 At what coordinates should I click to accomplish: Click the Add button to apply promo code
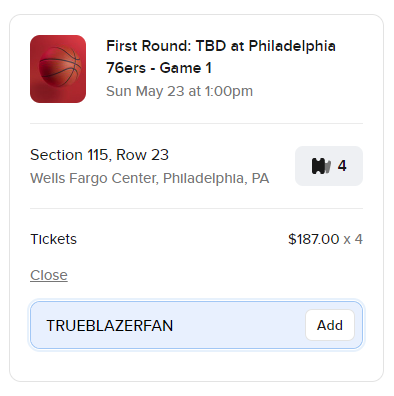[330, 325]
